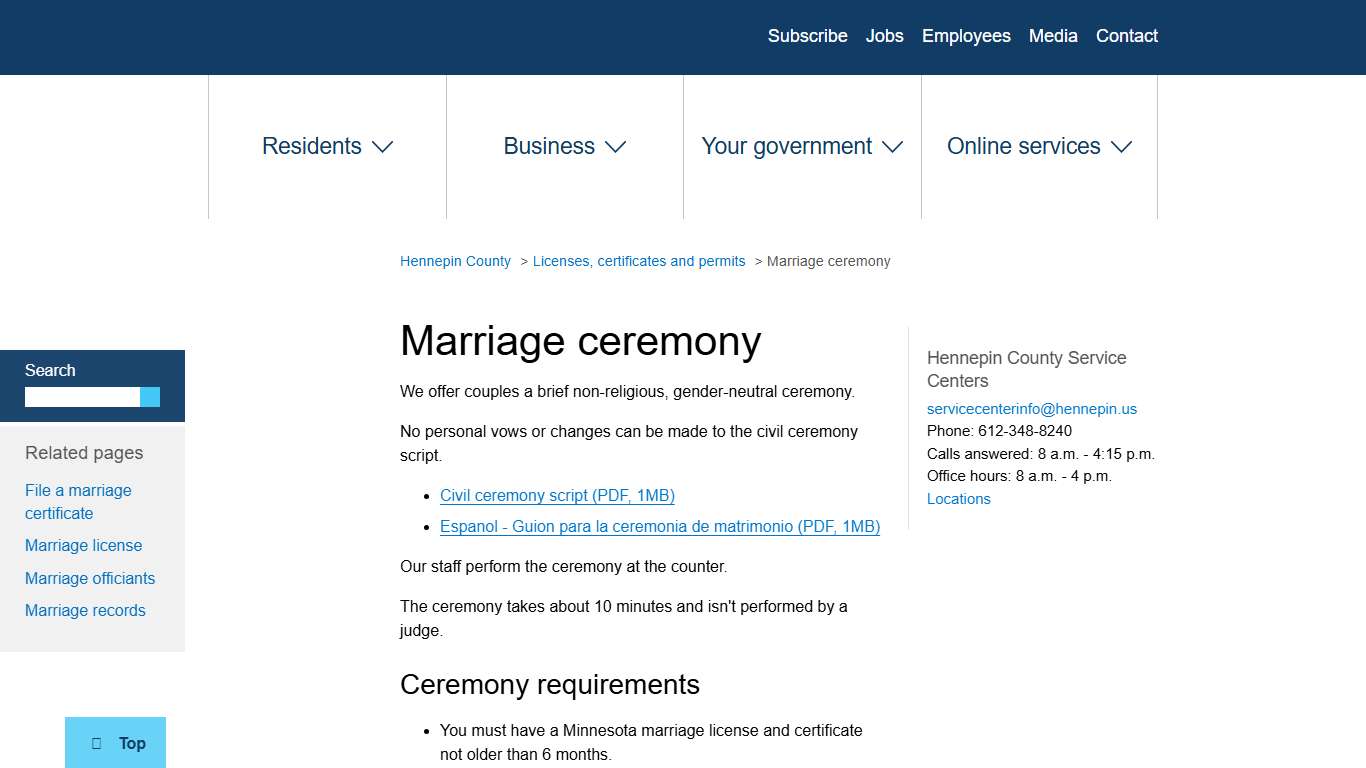Navigate to Hennepin County breadcrumb link
This screenshot has height=768, width=1366.
[x=455, y=261]
